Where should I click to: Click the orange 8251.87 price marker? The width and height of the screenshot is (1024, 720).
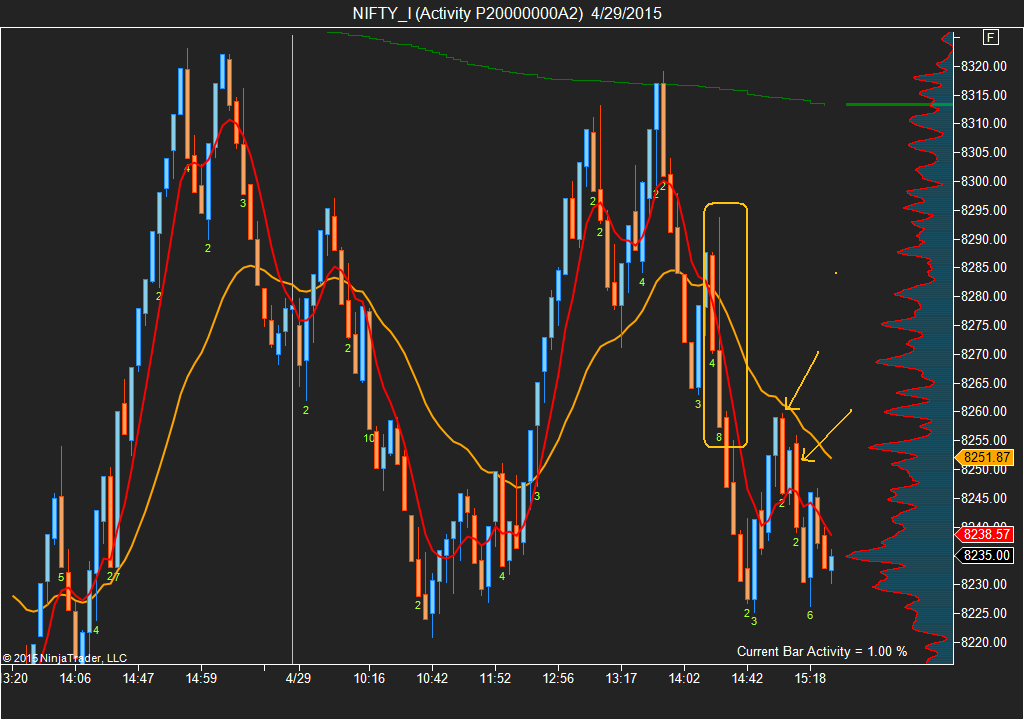click(985, 457)
